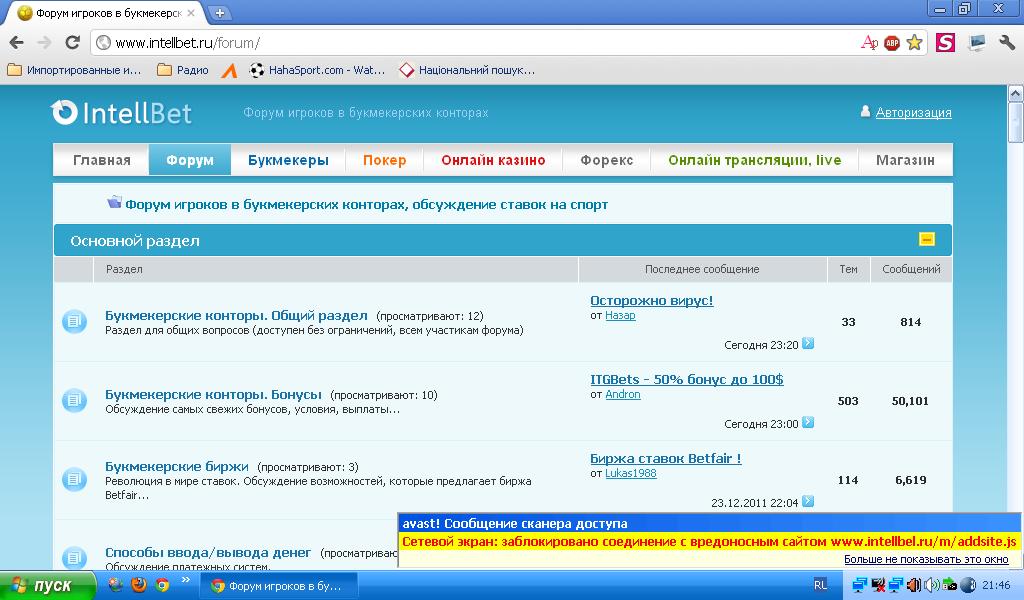Open the 'Импортированные и…' bookmarks folder
Viewport: 1024px width, 600px height.
(74, 70)
